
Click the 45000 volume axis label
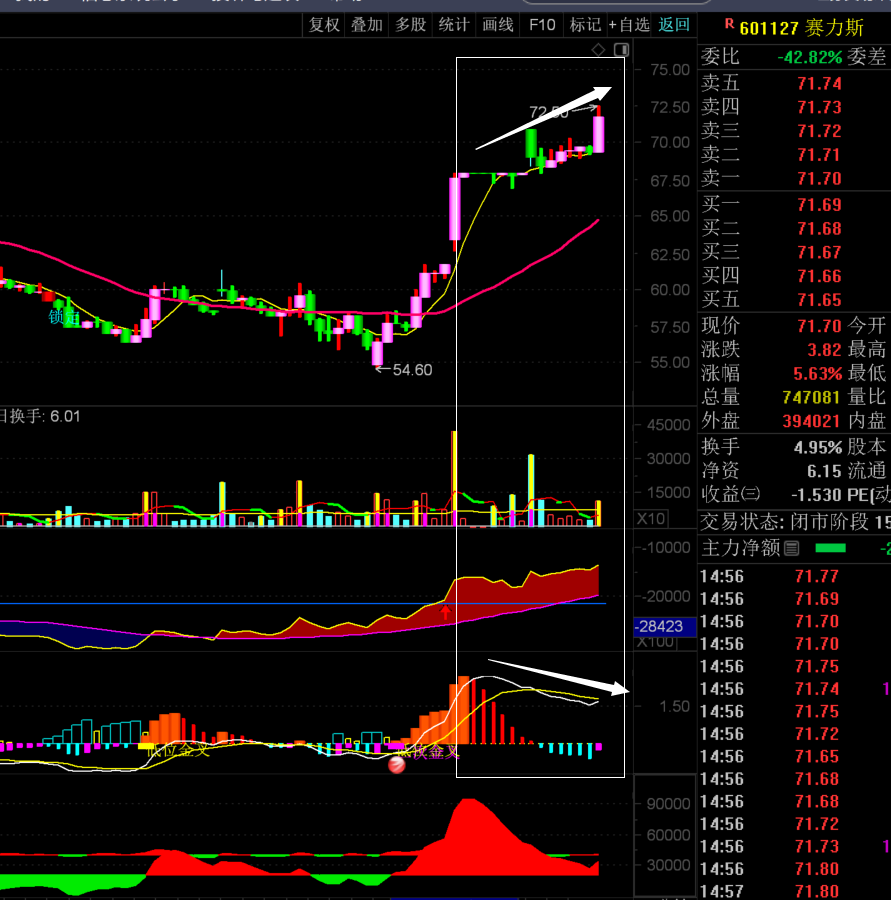668,425
